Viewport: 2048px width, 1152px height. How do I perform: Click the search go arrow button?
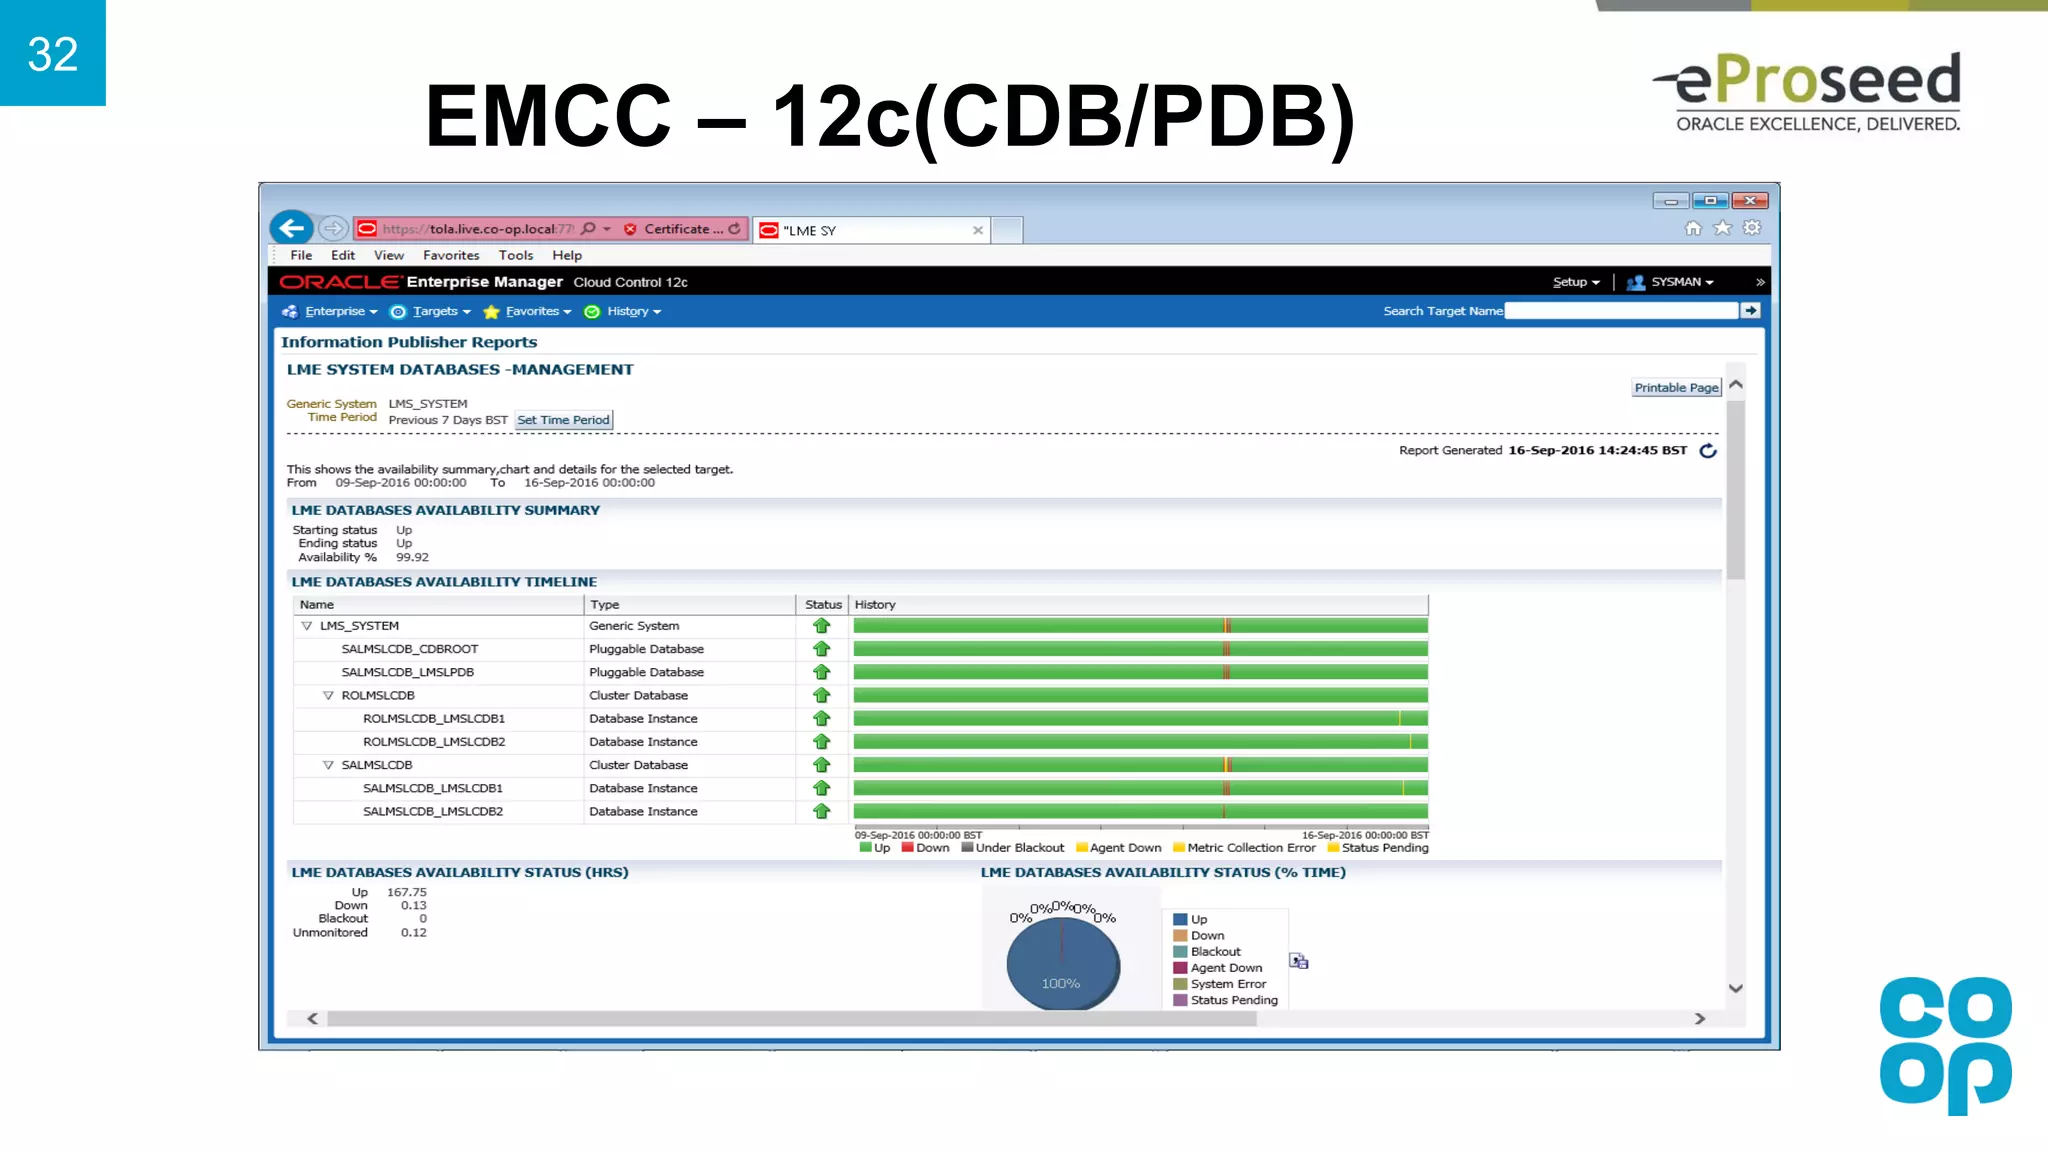(1751, 311)
